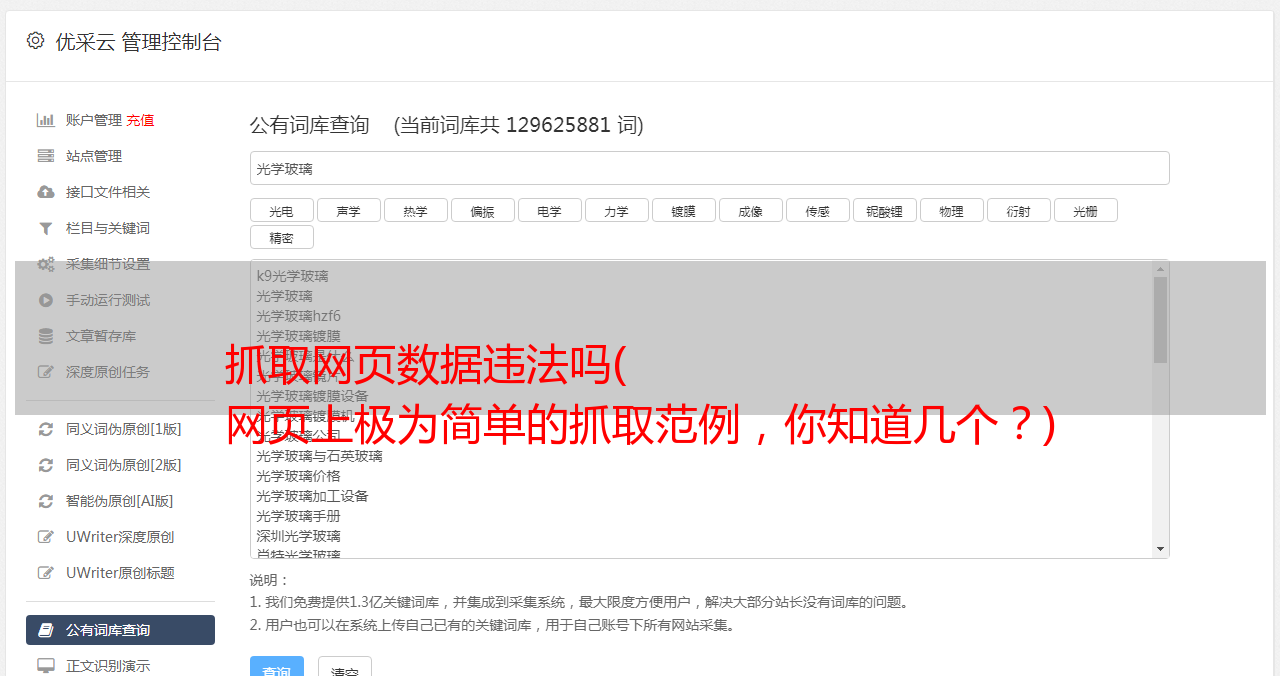Click the server icon for 站点管理
The width and height of the screenshot is (1280, 676).
[x=45, y=156]
